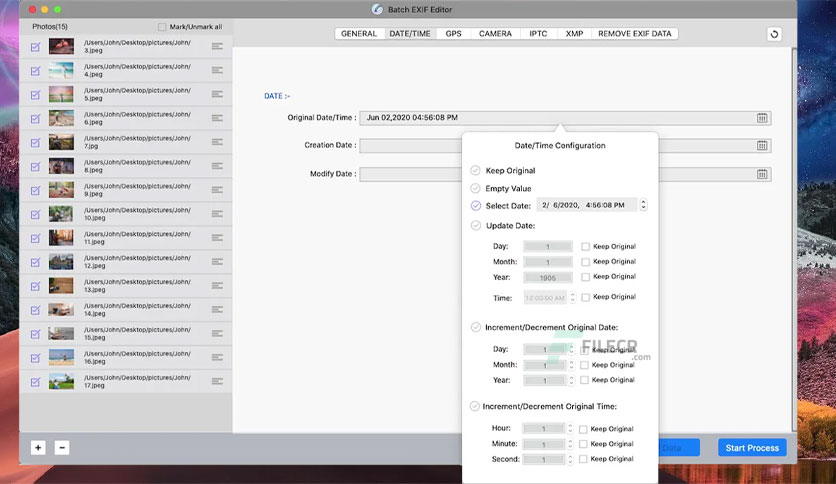Add photos with the plus button
The height and width of the screenshot is (484, 836).
tap(38, 448)
